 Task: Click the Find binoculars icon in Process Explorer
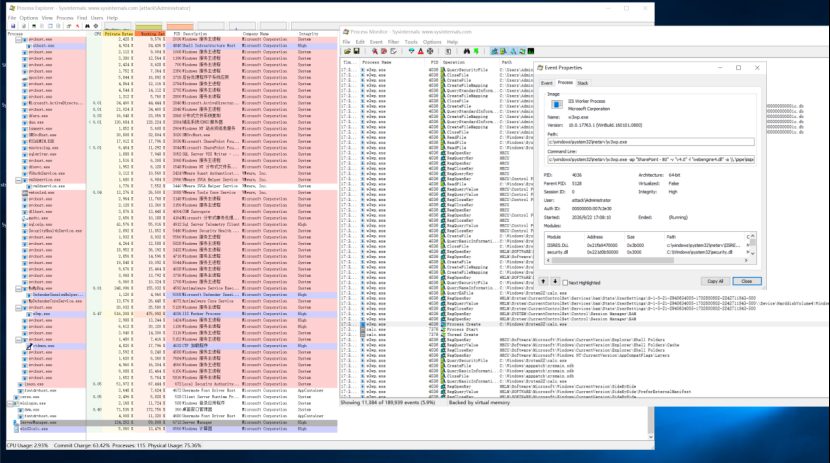87,26
